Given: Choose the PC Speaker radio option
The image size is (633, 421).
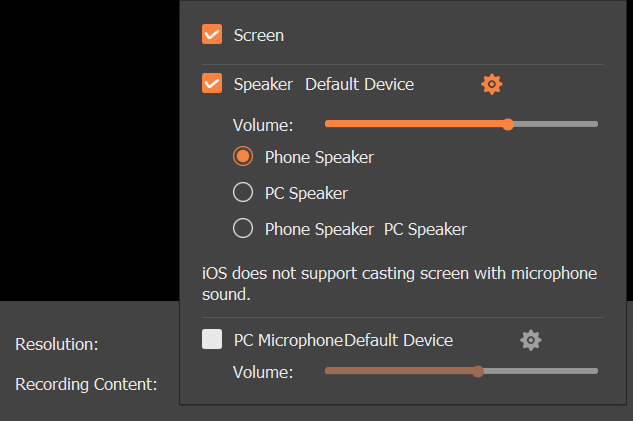Looking at the screenshot, I should pos(242,193).
